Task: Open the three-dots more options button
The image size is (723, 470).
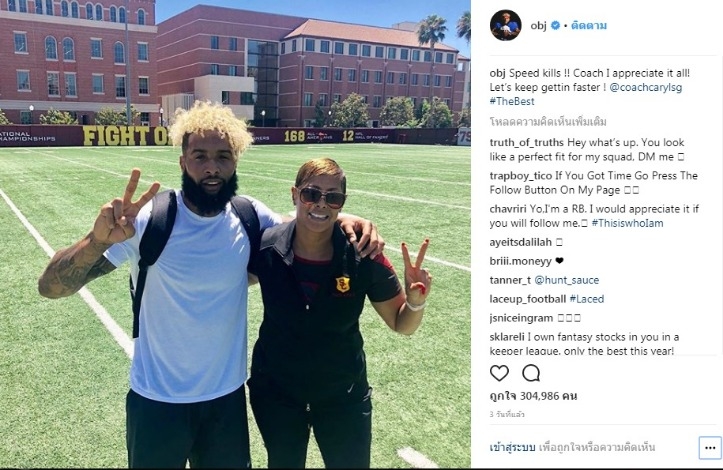Action: click(x=710, y=447)
